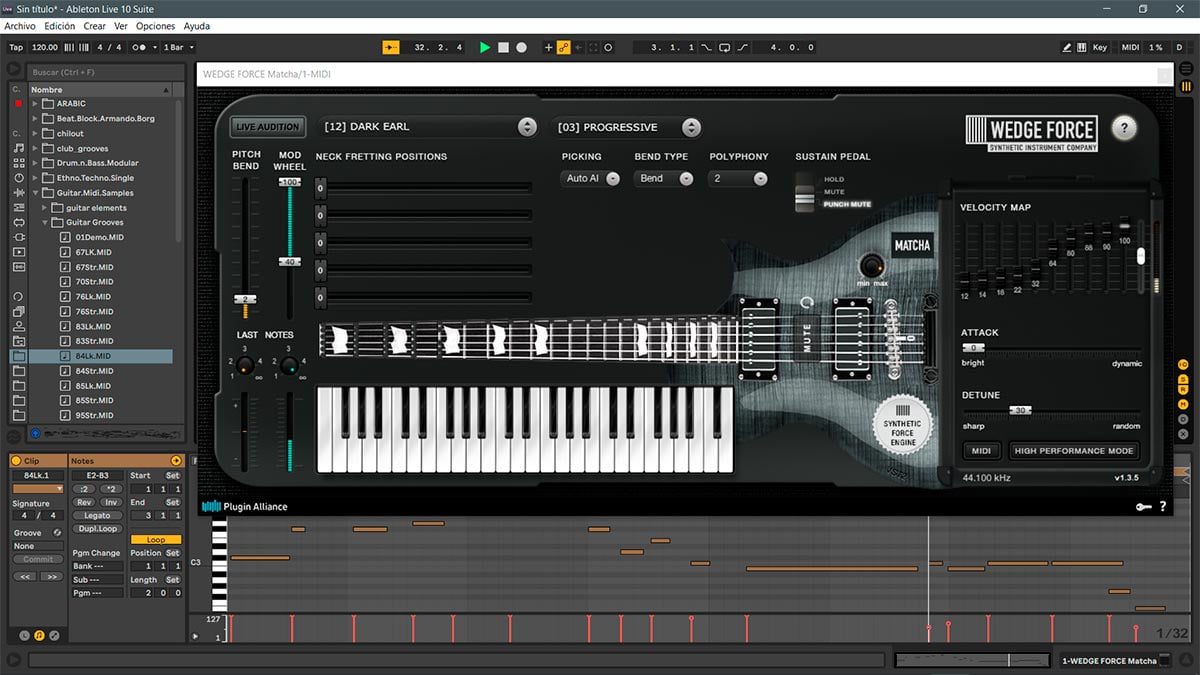The height and width of the screenshot is (675, 1200).
Task: Click the plugin MIDI button
Action: [982, 451]
